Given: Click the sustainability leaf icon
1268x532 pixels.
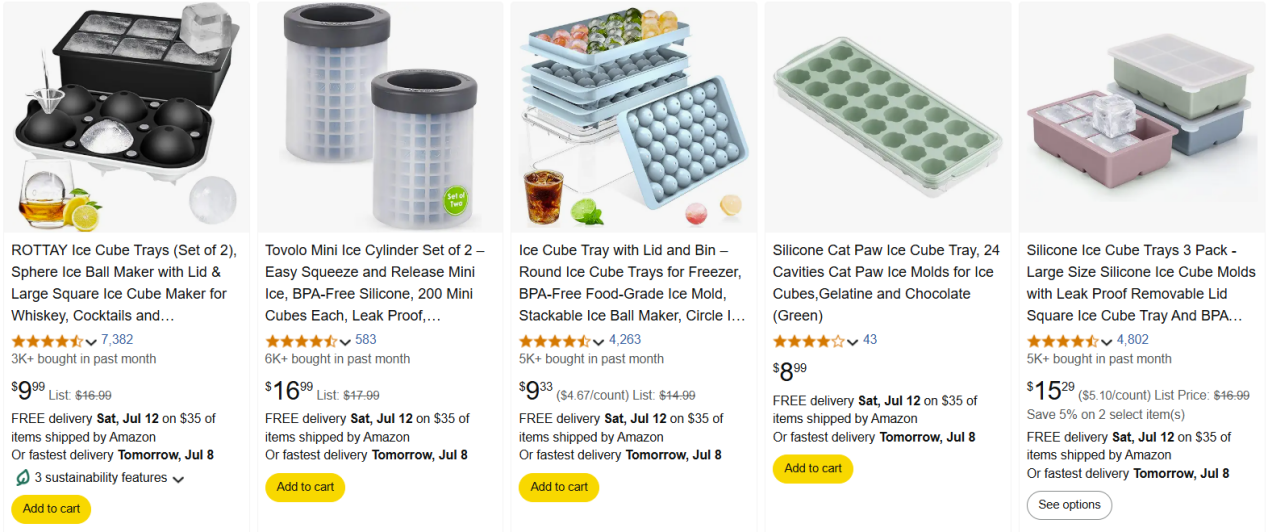Looking at the screenshot, I should coord(21,478).
